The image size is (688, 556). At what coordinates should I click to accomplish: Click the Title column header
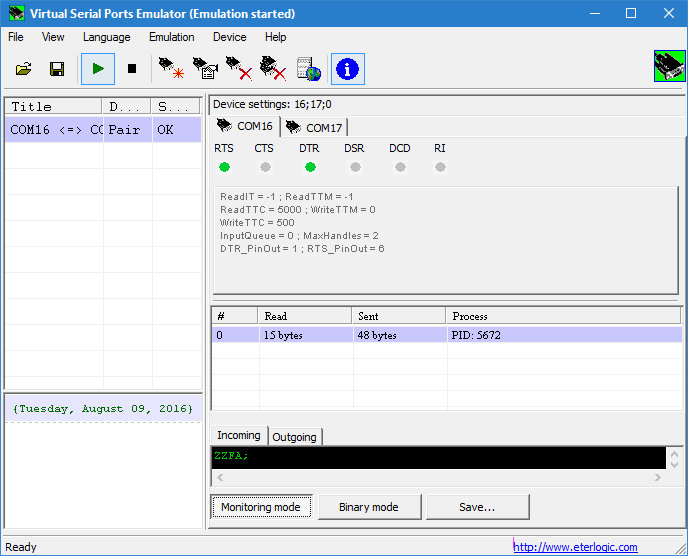tap(54, 107)
